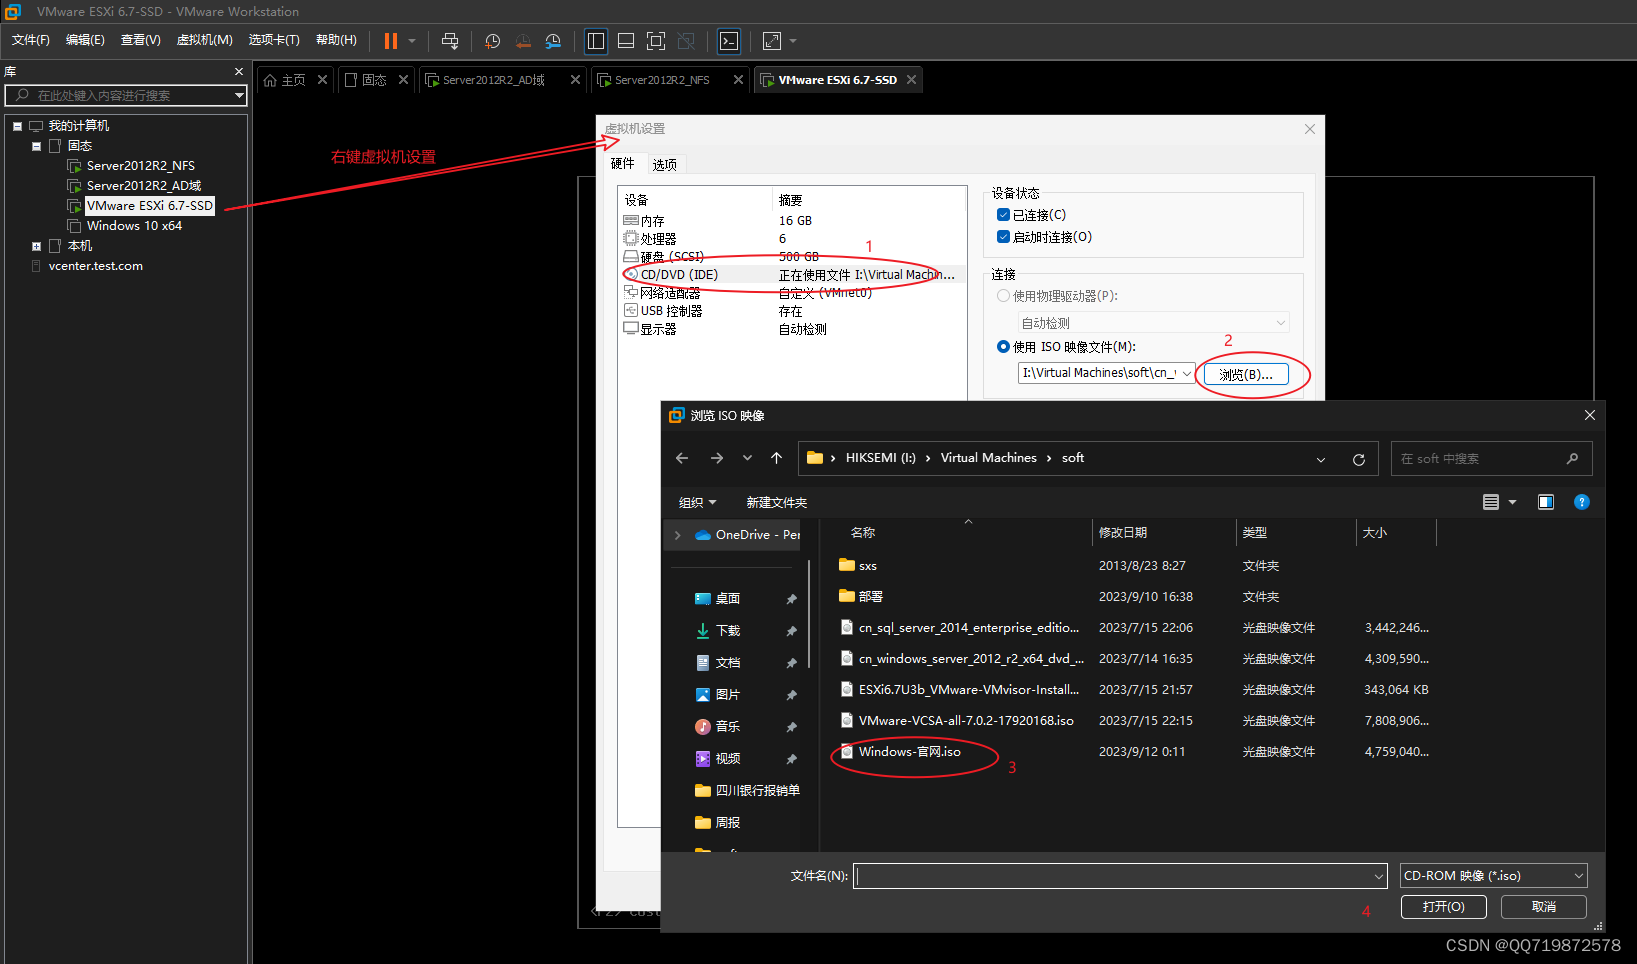Expand the 本机 folder tree node
This screenshot has width=1637, height=964.
[36, 246]
